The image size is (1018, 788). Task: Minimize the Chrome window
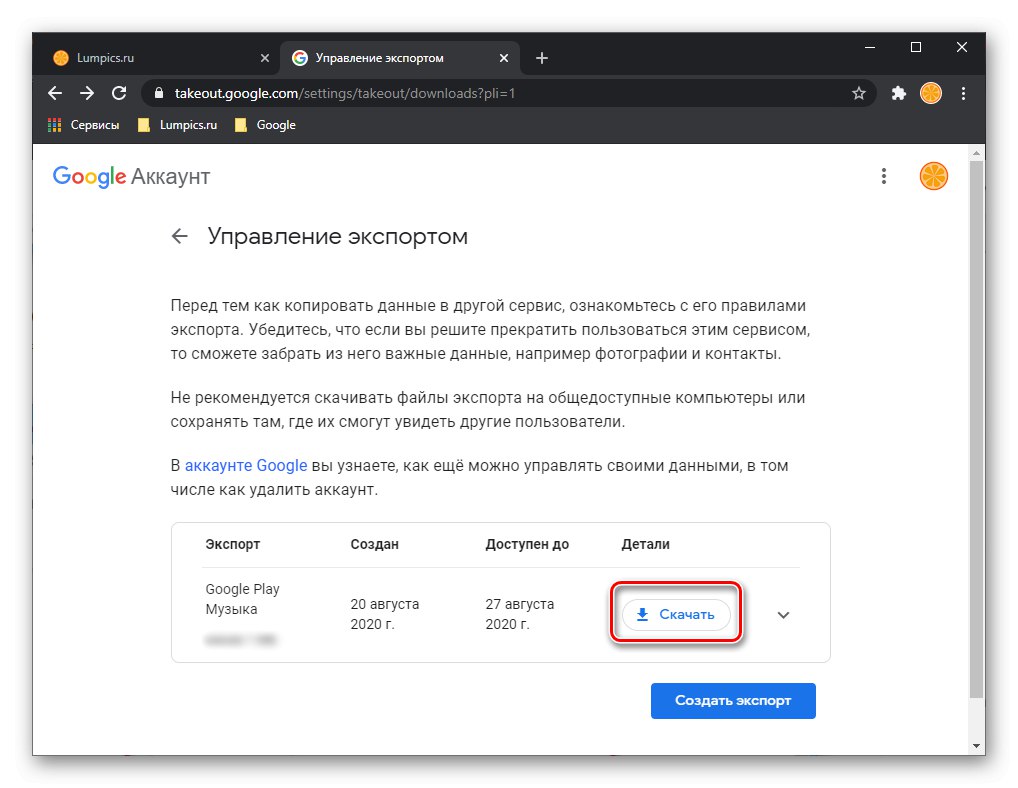870,47
